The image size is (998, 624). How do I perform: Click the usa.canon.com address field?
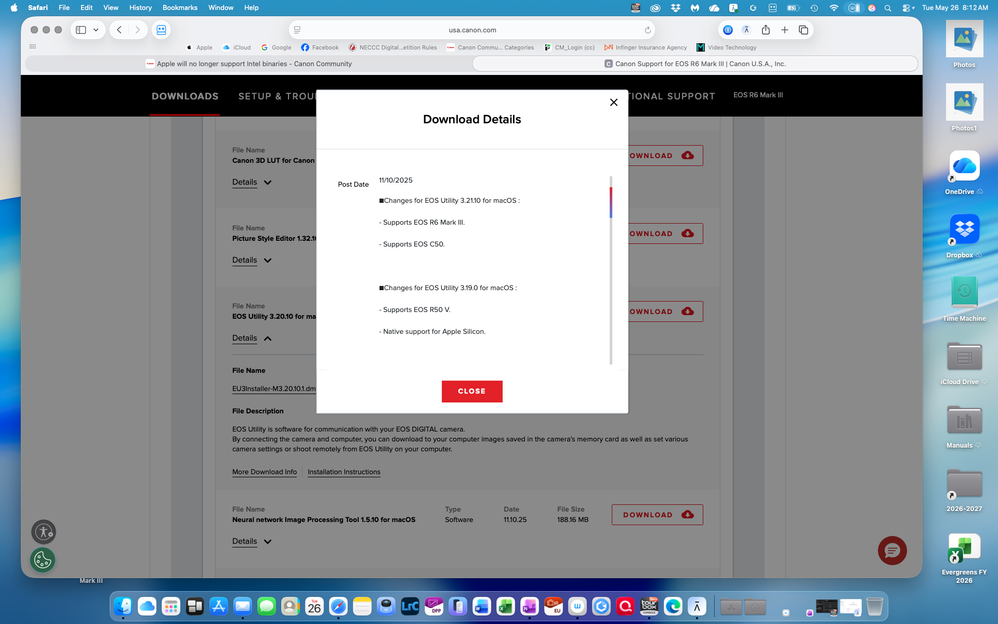[472, 30]
